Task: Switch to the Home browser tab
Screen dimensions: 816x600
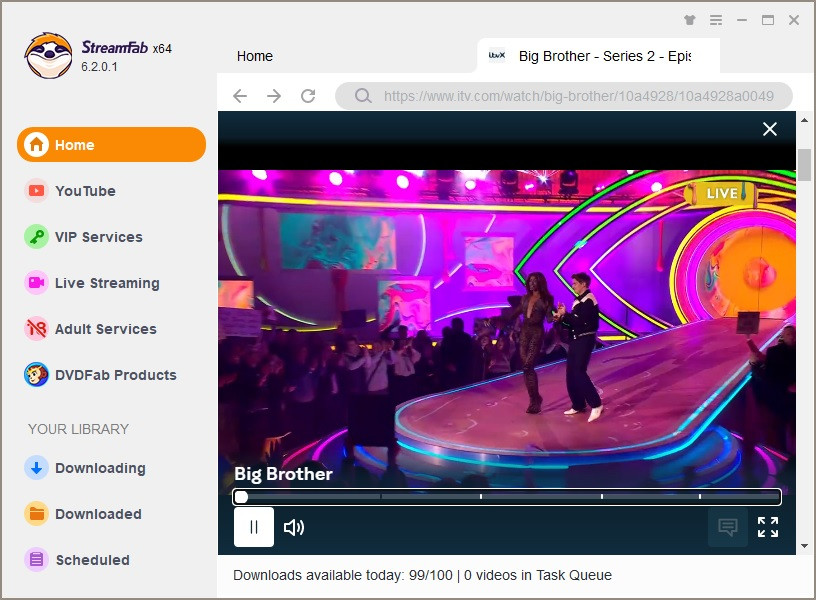Action: [254, 56]
